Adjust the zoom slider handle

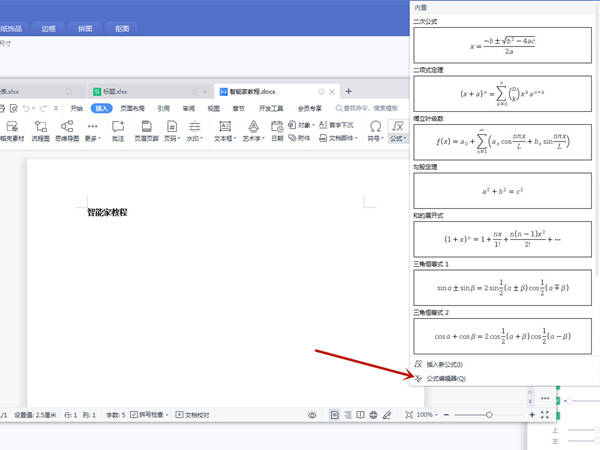click(489, 415)
